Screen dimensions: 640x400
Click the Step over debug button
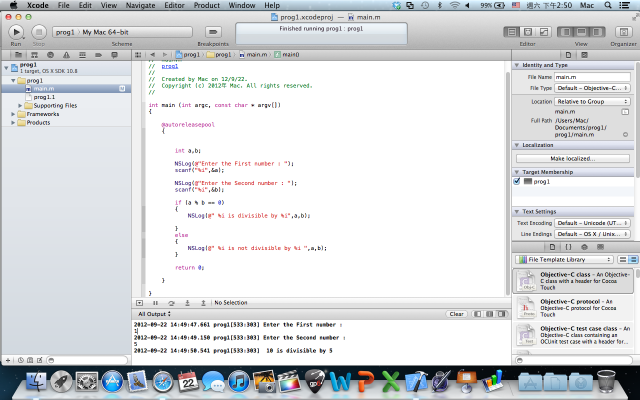(x=171, y=303)
